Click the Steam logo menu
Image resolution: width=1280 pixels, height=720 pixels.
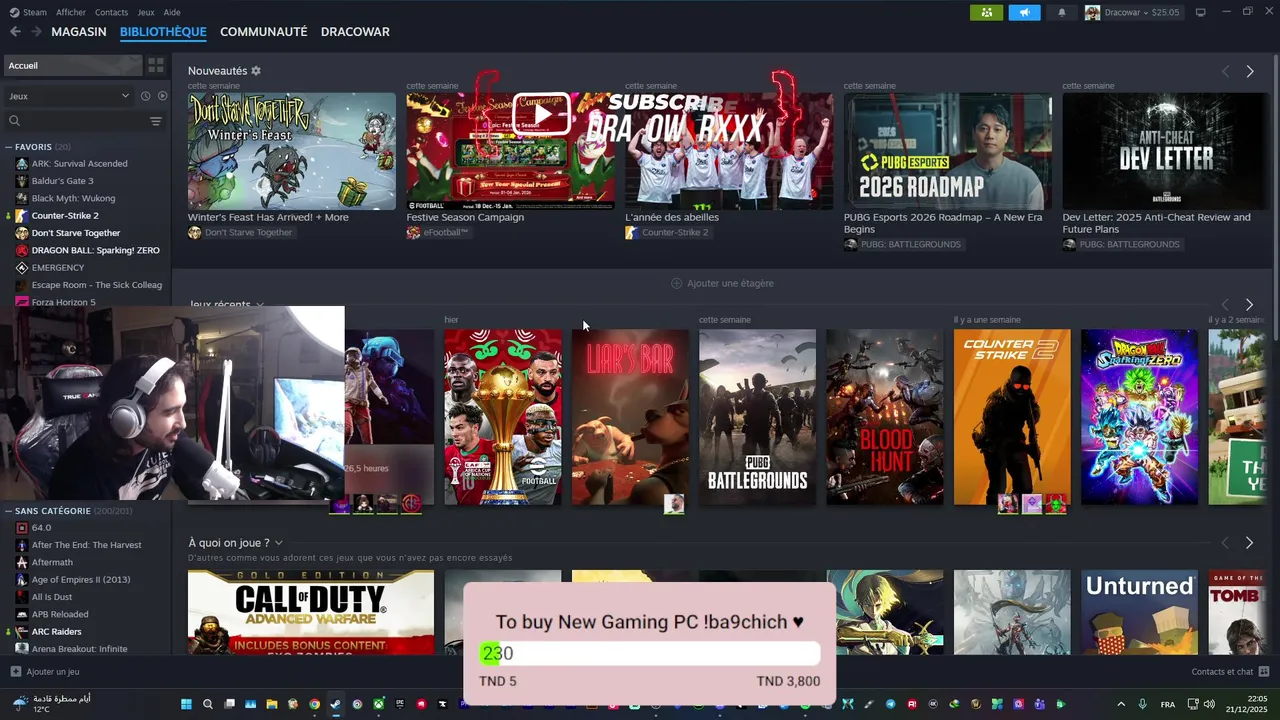(x=15, y=12)
